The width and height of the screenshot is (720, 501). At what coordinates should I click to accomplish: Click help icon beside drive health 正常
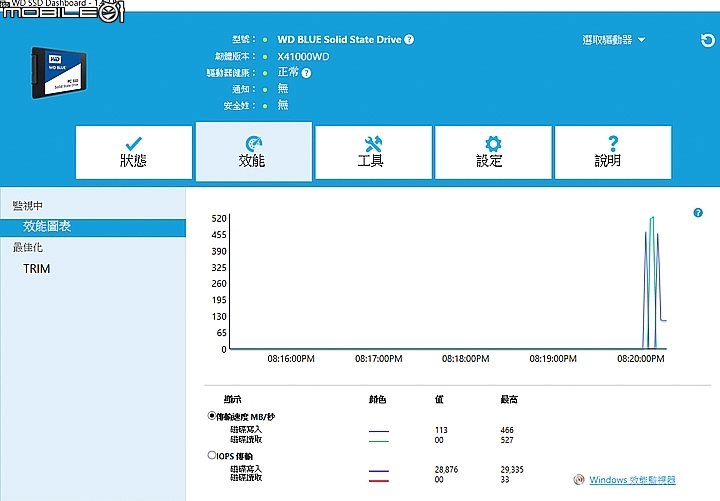[x=307, y=73]
